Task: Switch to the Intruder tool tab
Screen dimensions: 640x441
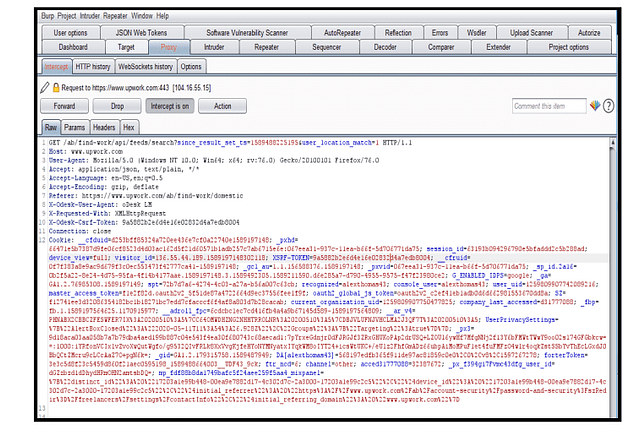Action: (x=214, y=47)
